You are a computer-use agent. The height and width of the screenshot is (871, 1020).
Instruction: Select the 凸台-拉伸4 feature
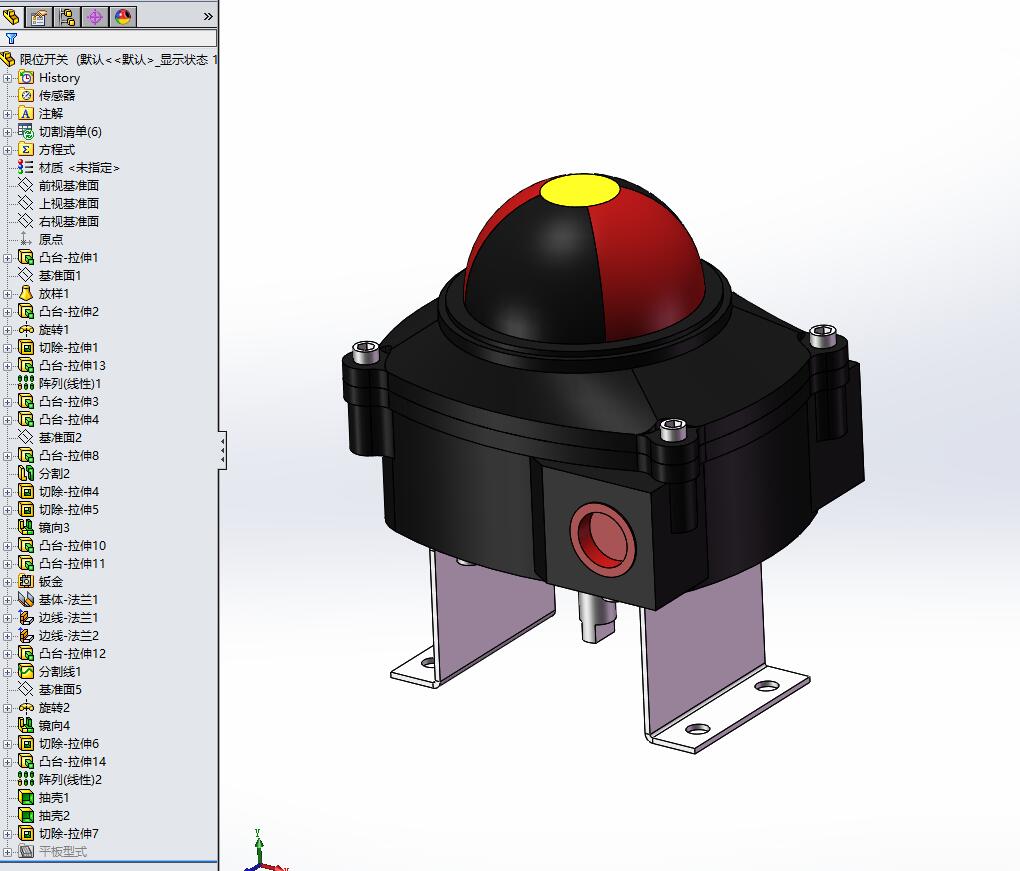[59, 420]
